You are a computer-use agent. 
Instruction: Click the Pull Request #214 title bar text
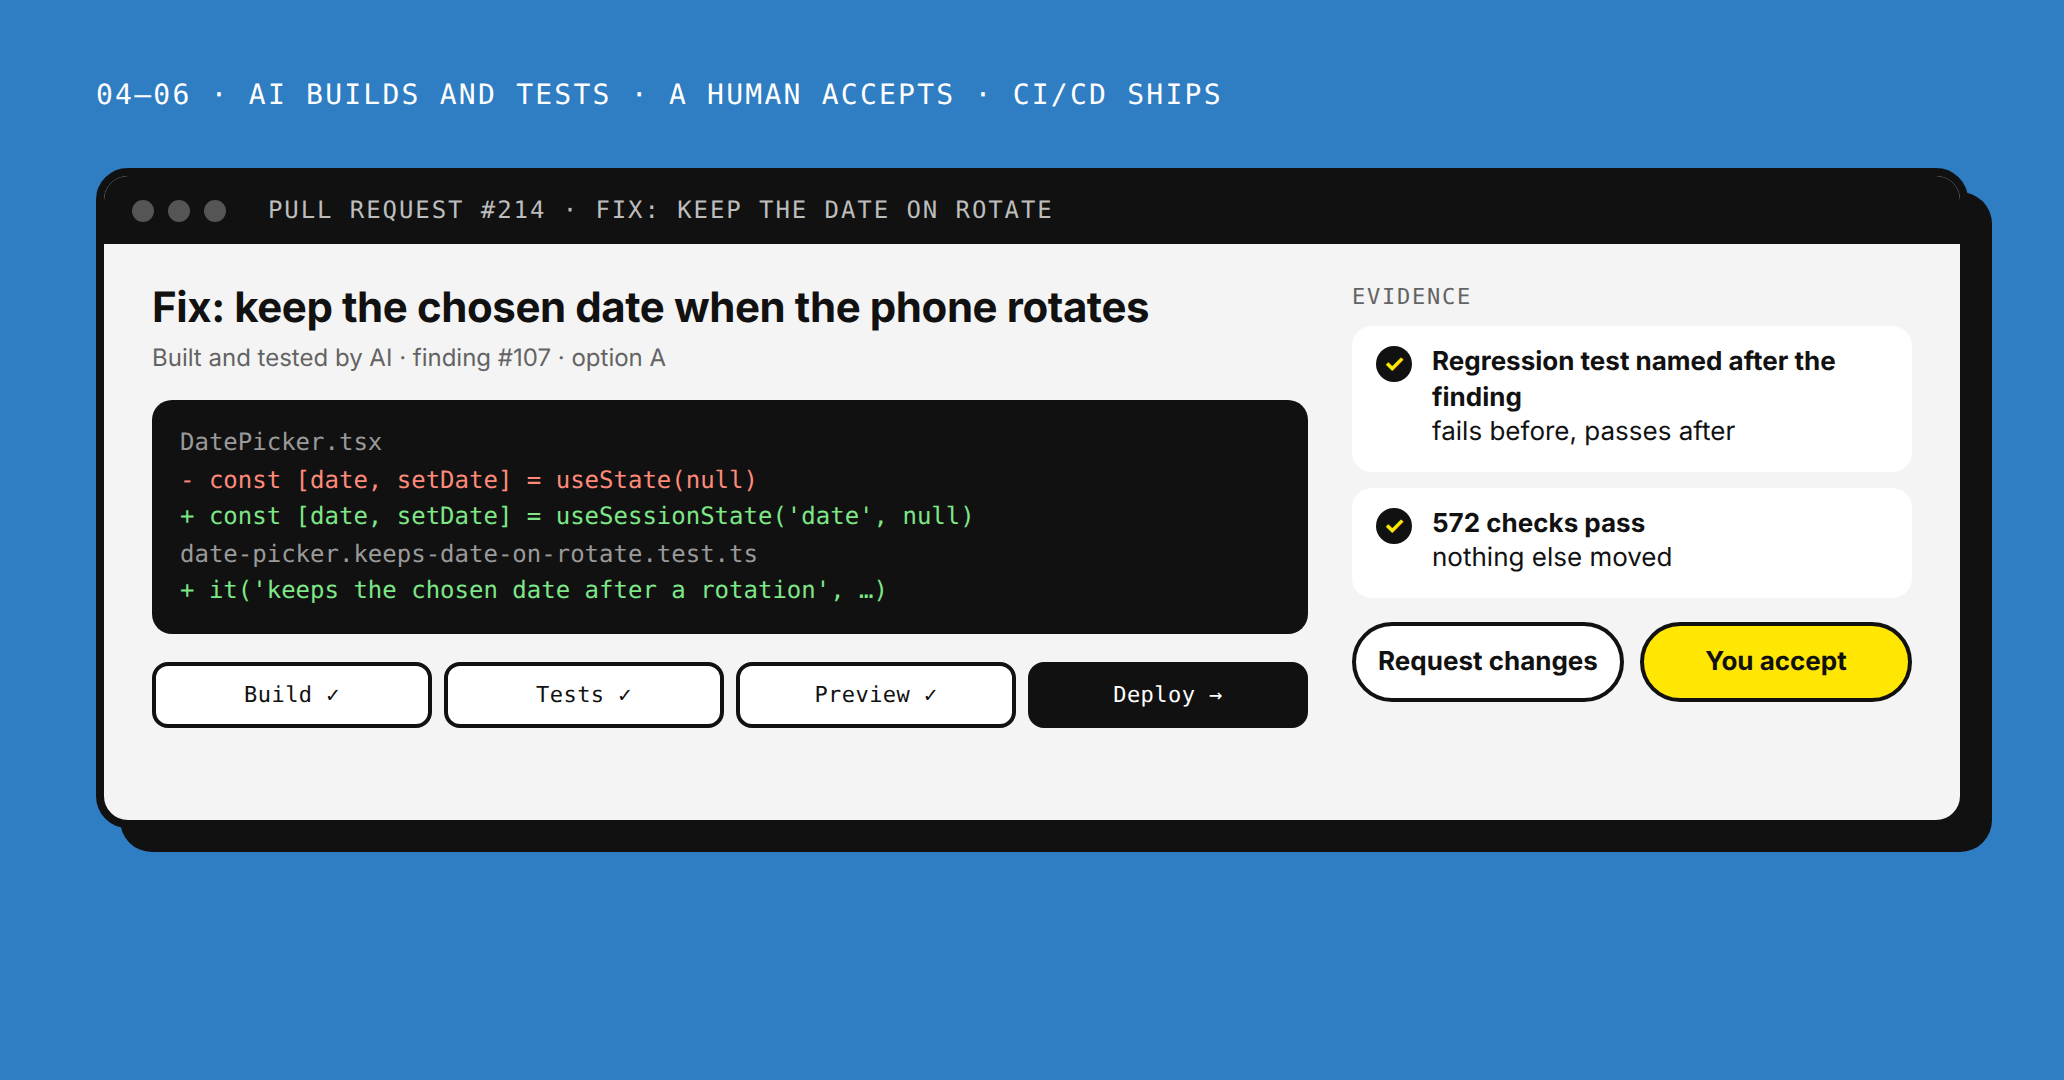tap(660, 210)
